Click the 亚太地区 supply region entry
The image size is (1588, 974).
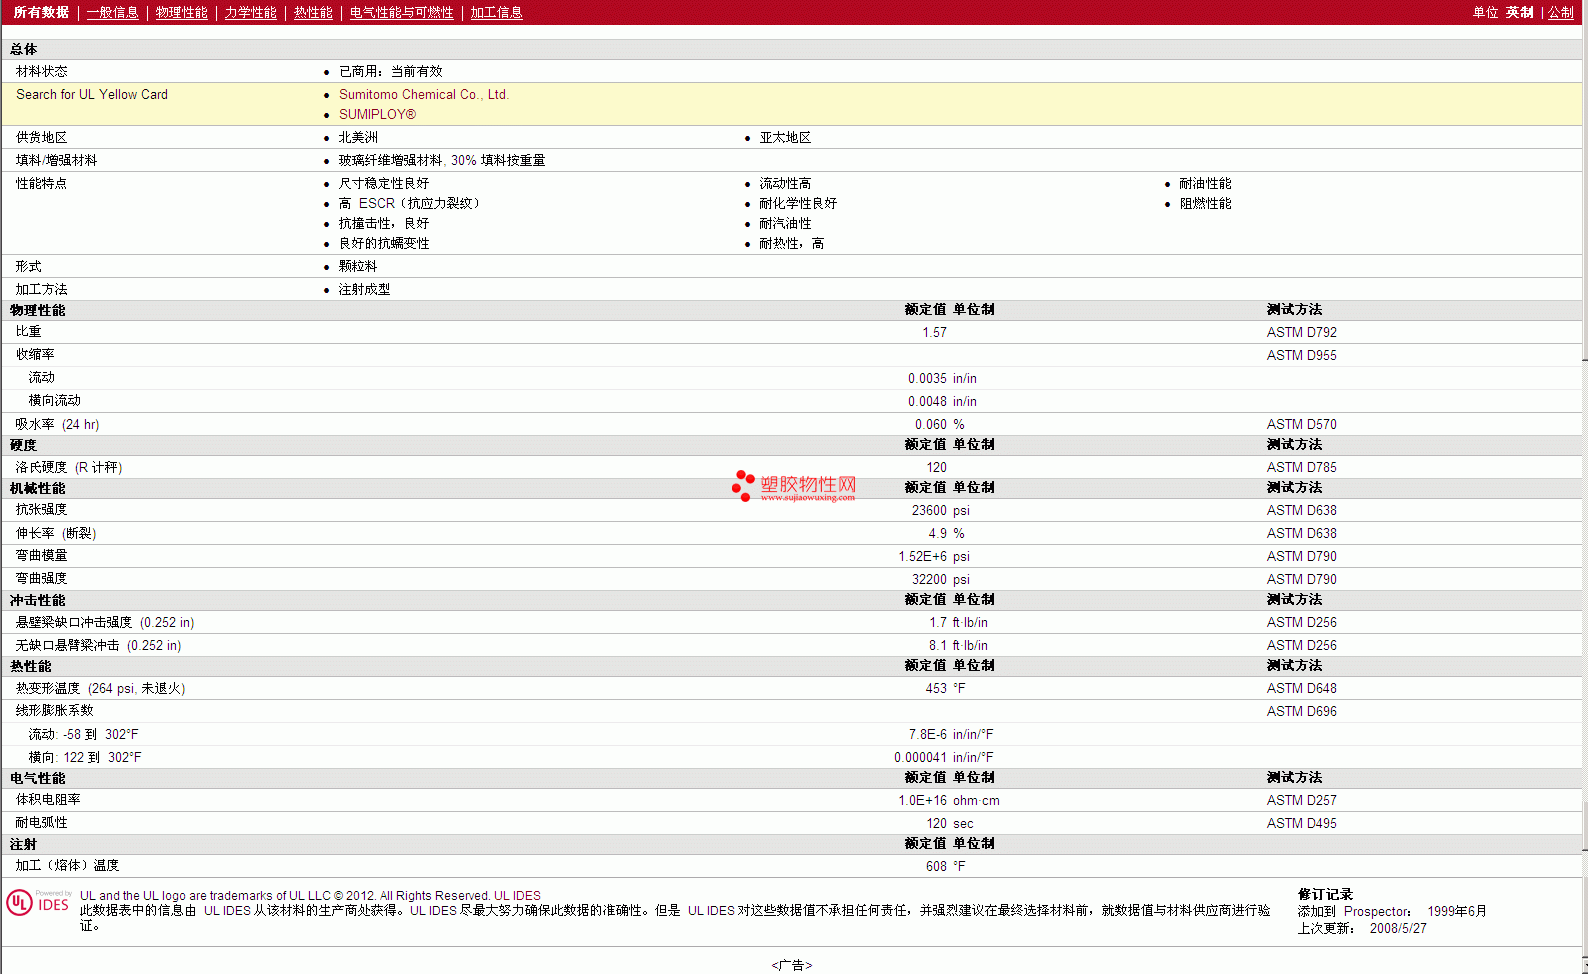coord(785,137)
